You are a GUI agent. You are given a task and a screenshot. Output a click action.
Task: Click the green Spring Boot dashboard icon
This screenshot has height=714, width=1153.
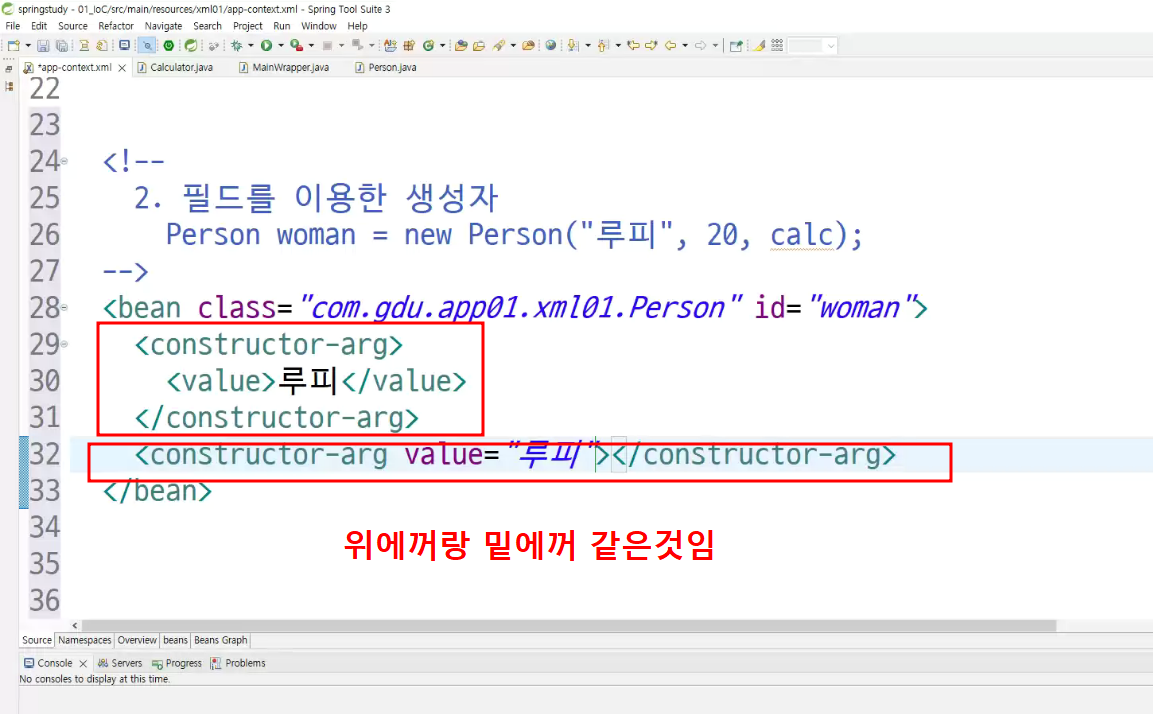(168, 46)
